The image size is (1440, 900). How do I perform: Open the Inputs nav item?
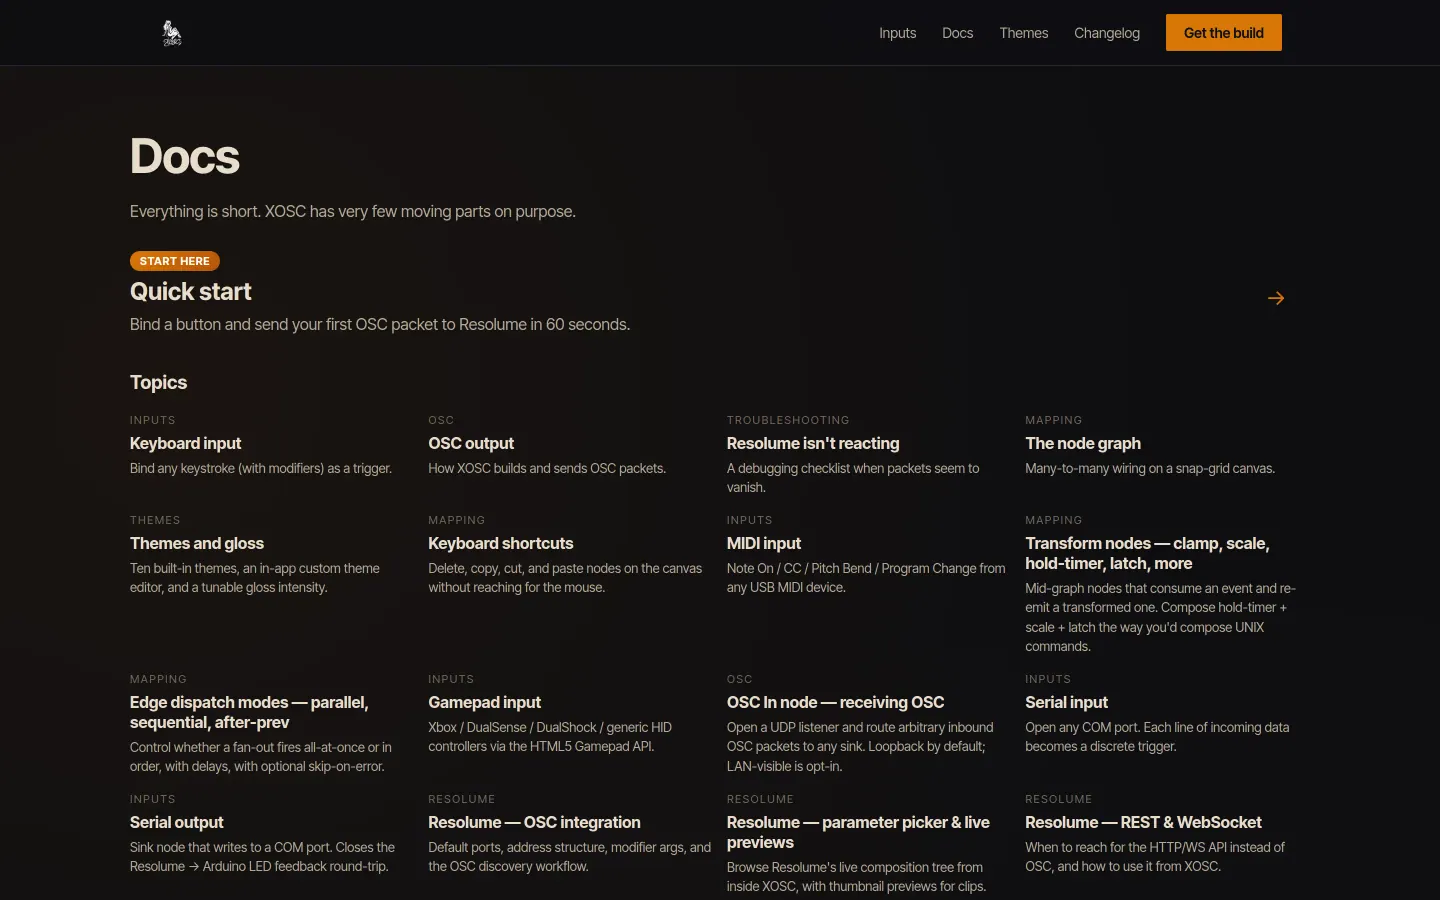[897, 33]
